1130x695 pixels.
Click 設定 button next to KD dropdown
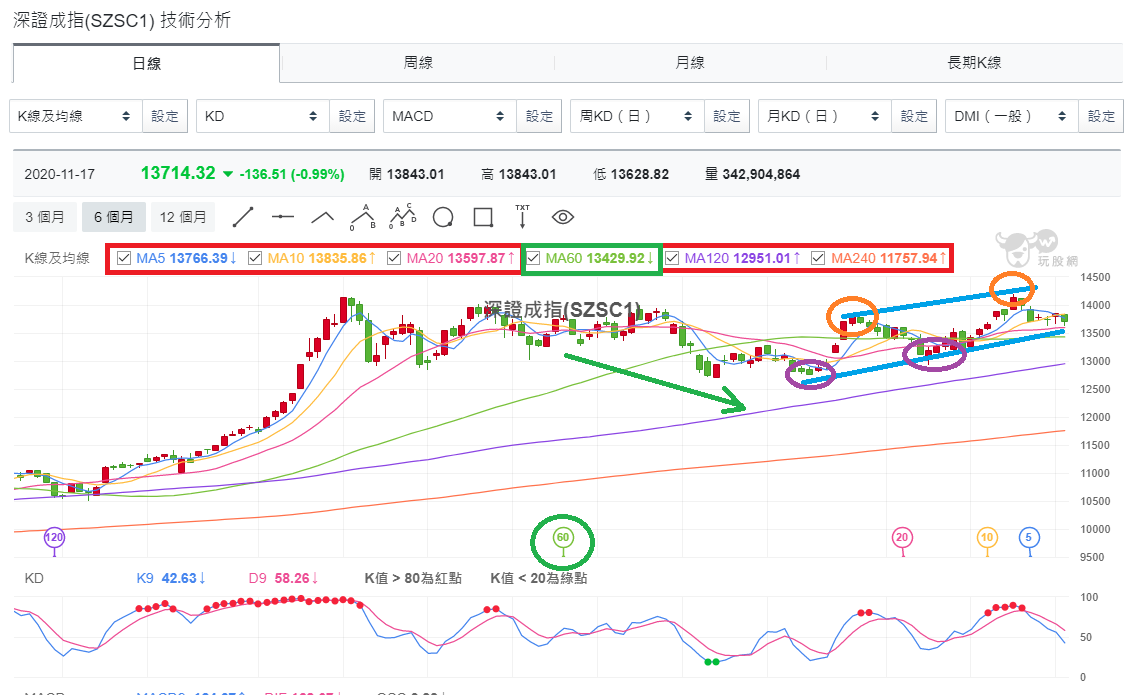click(352, 116)
